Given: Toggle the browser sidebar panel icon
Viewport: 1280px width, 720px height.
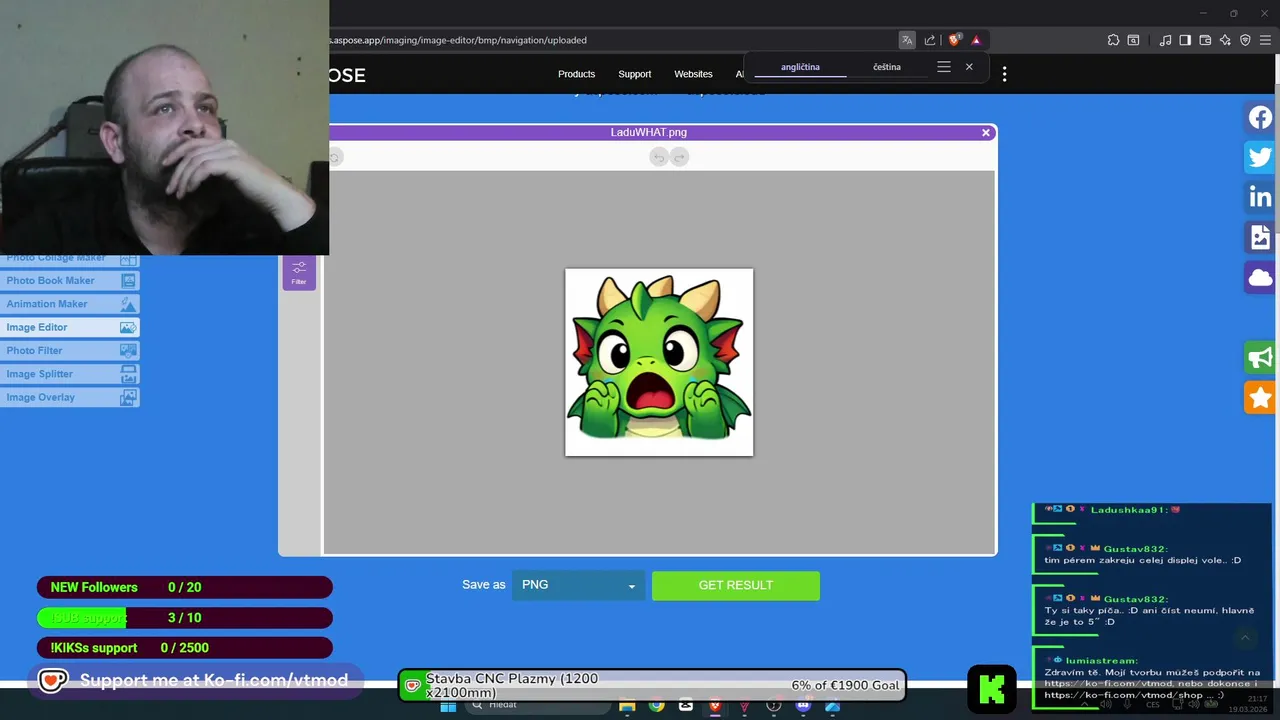Looking at the screenshot, I should pyautogui.click(x=1185, y=40).
